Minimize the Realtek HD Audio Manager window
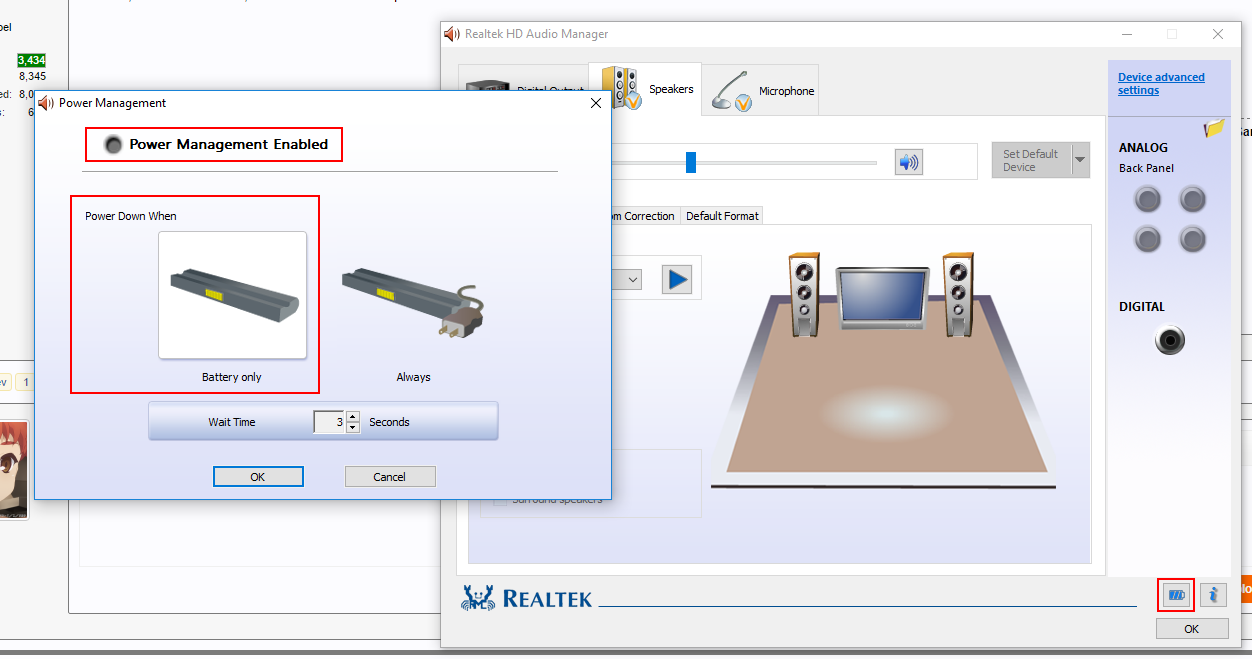Image resolution: width=1252 pixels, height=659 pixels. point(1125,34)
